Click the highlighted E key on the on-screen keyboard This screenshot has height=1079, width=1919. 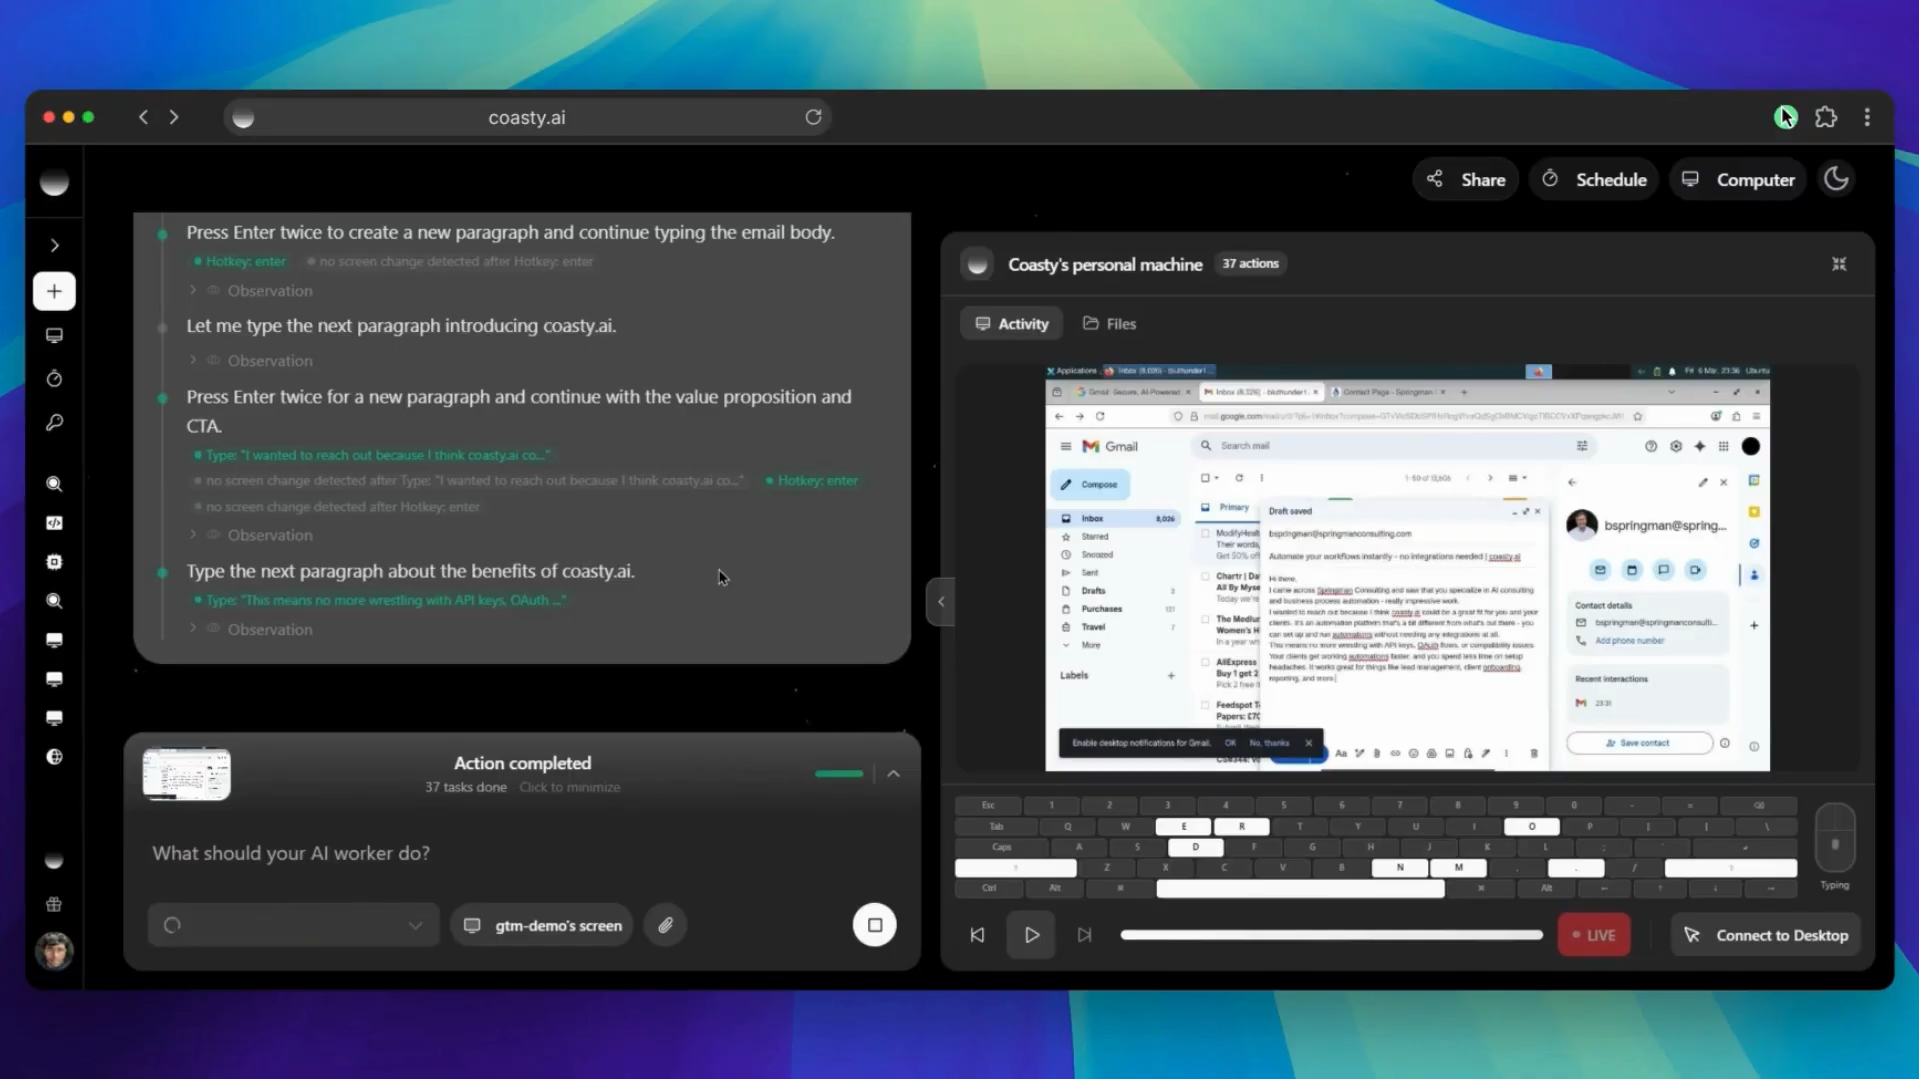click(1183, 826)
